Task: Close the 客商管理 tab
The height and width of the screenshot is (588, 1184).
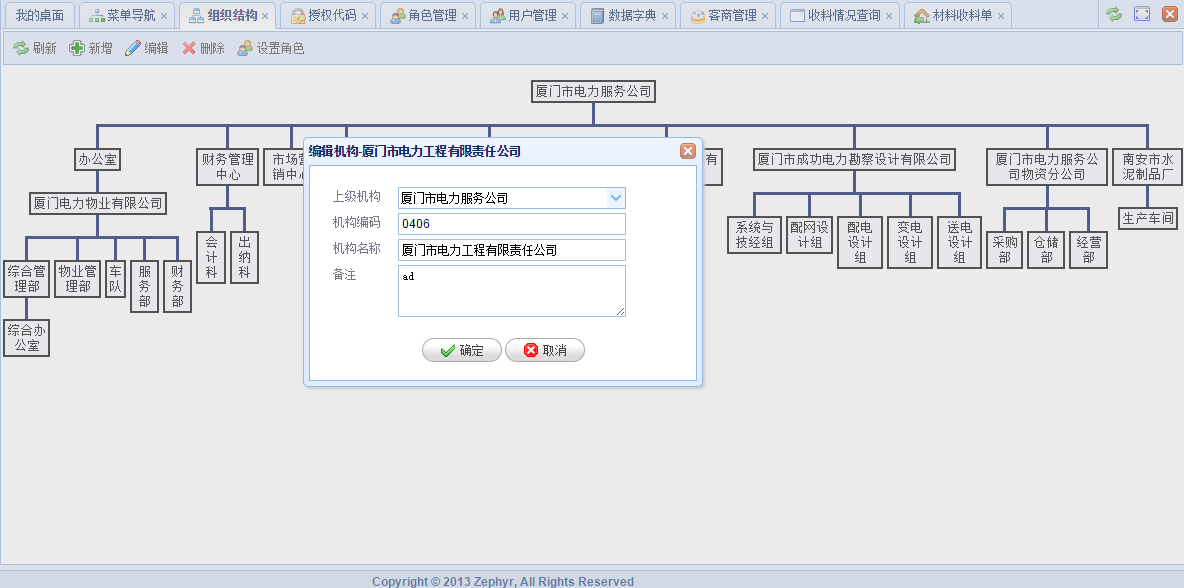Action: point(765,16)
